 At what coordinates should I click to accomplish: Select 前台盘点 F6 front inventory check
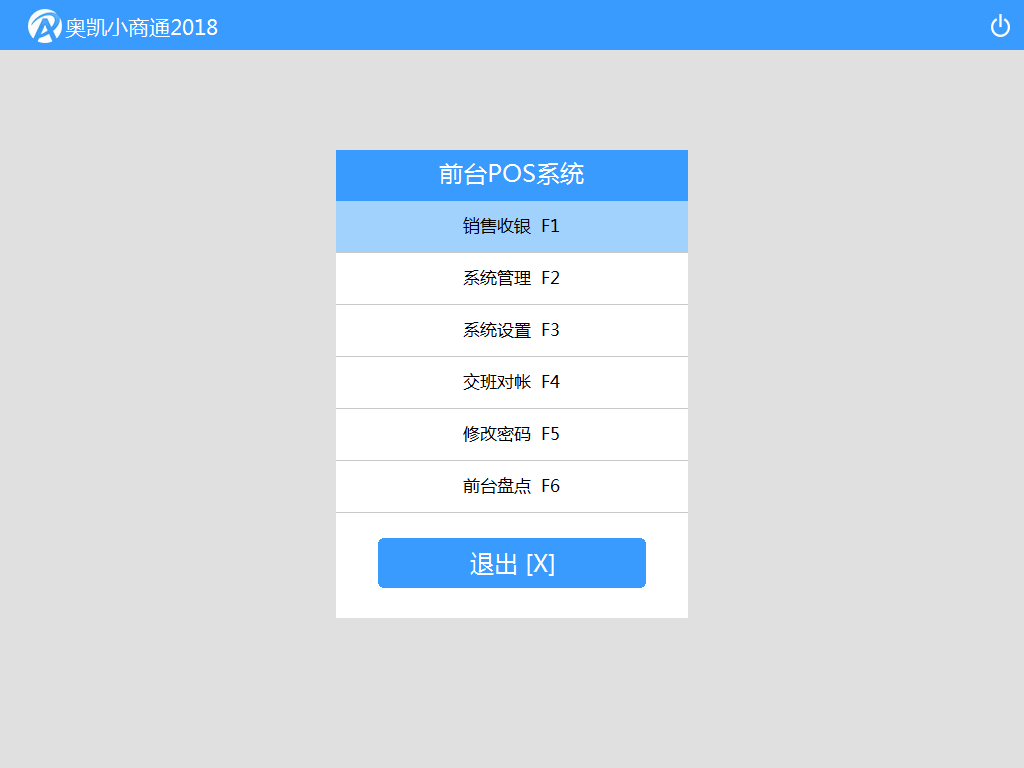click(511, 486)
